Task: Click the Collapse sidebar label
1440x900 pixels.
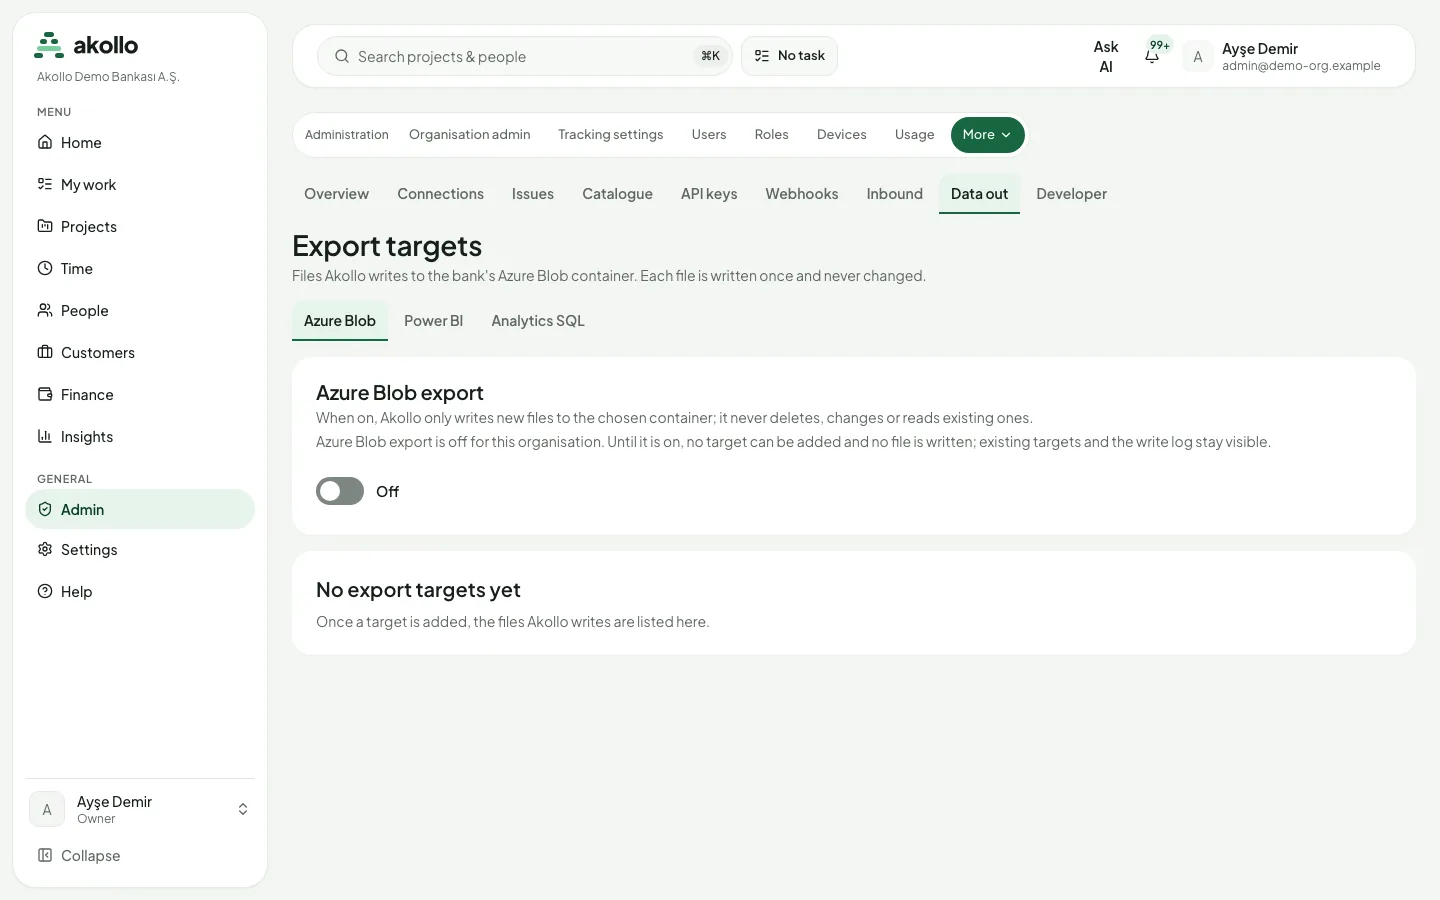Action: (x=91, y=856)
